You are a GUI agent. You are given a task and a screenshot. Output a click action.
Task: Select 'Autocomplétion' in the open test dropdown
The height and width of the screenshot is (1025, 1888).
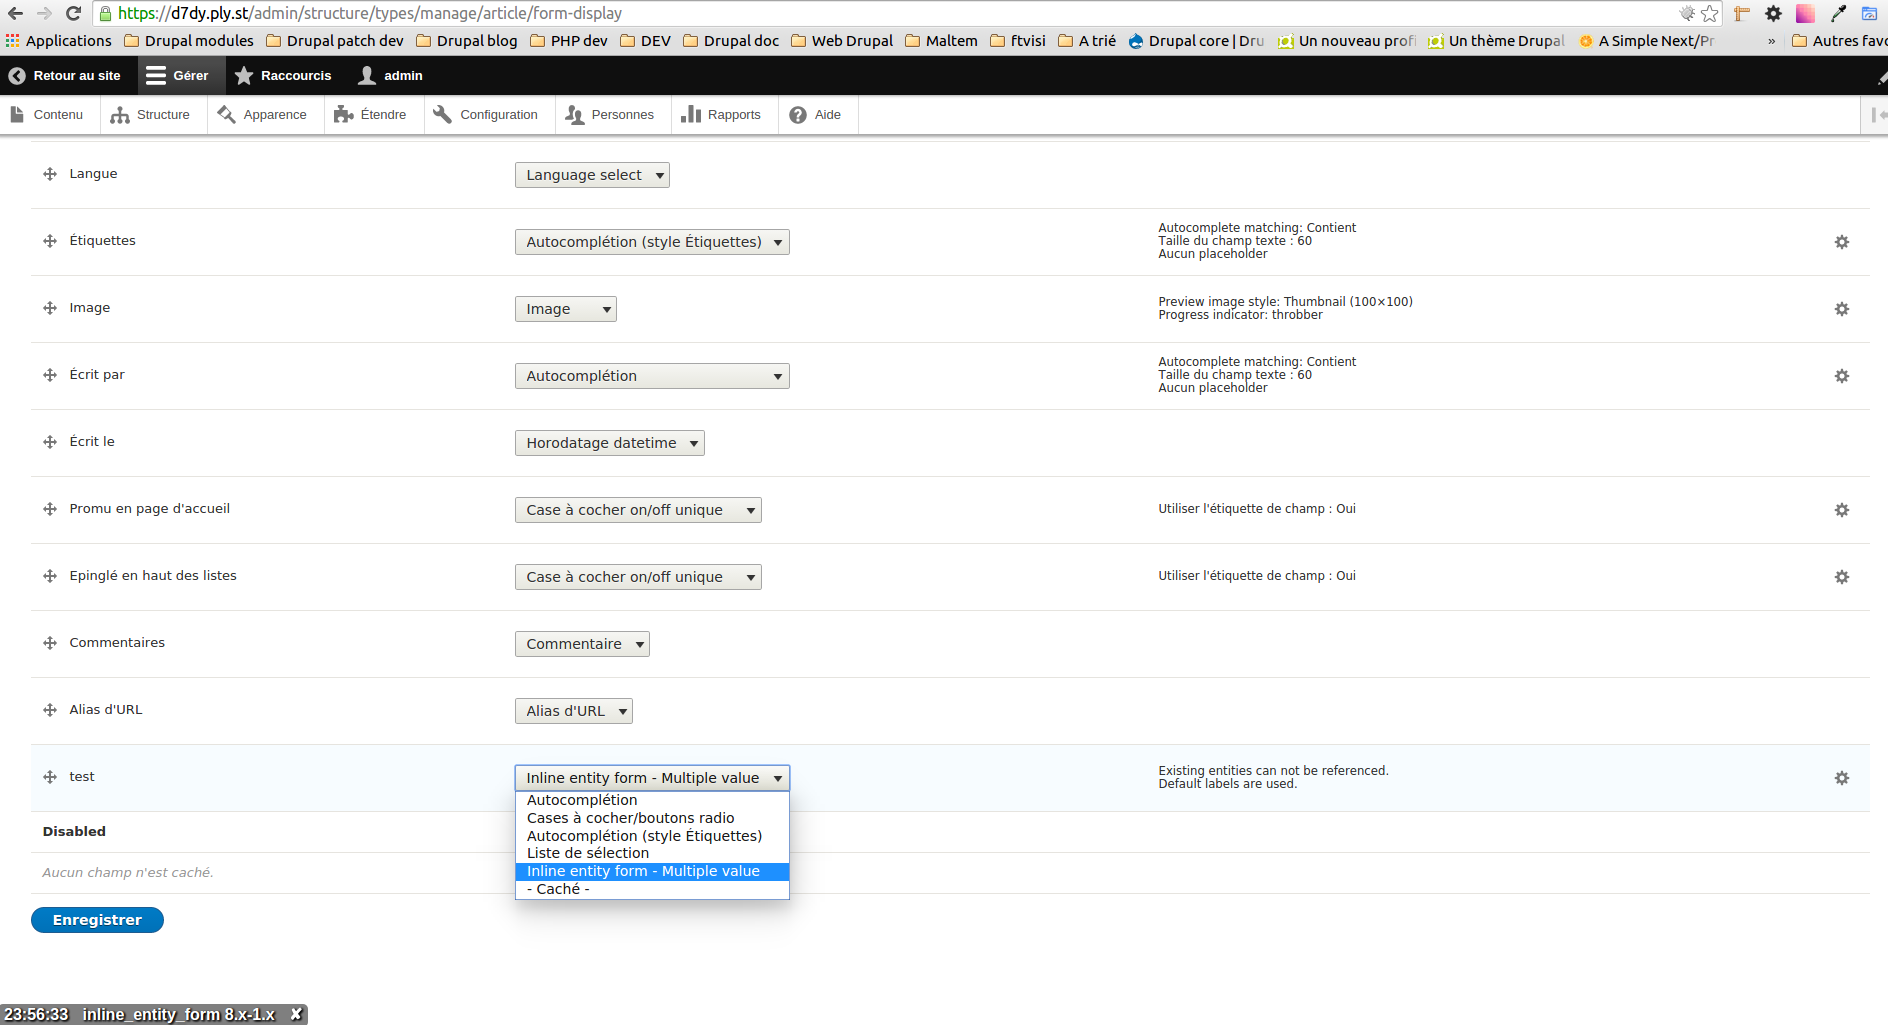581,799
